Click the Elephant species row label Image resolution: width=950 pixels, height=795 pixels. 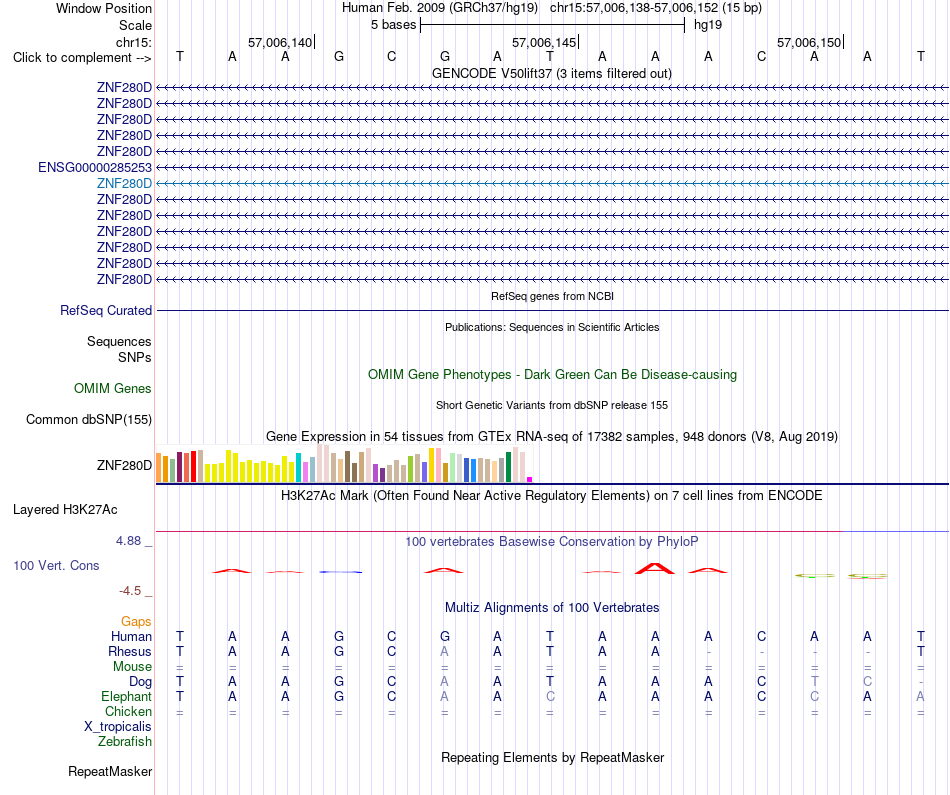126,696
